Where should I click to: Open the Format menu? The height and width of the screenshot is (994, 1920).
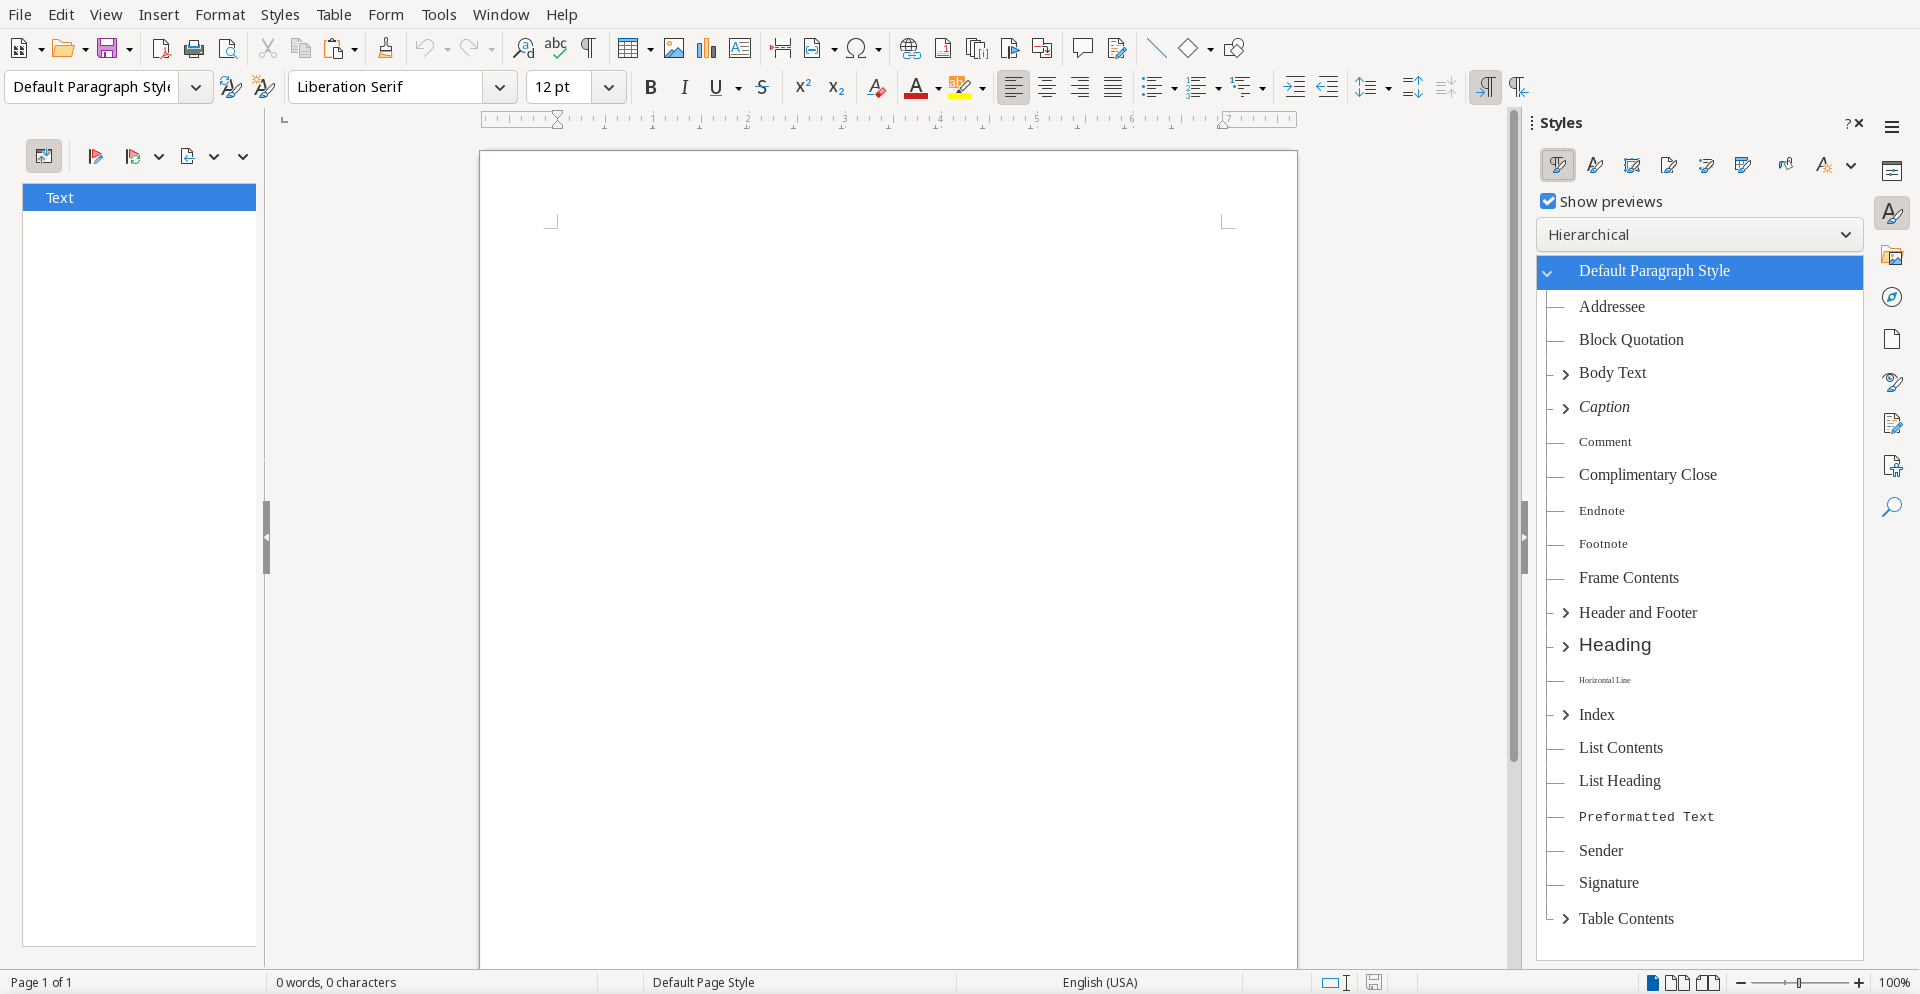point(220,15)
